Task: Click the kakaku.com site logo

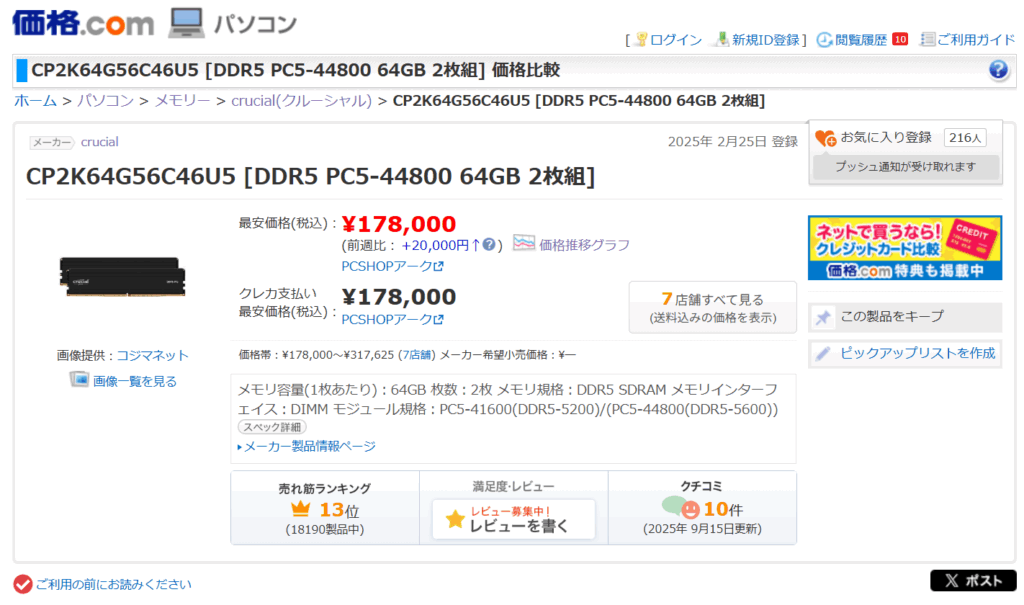Action: pos(83,22)
